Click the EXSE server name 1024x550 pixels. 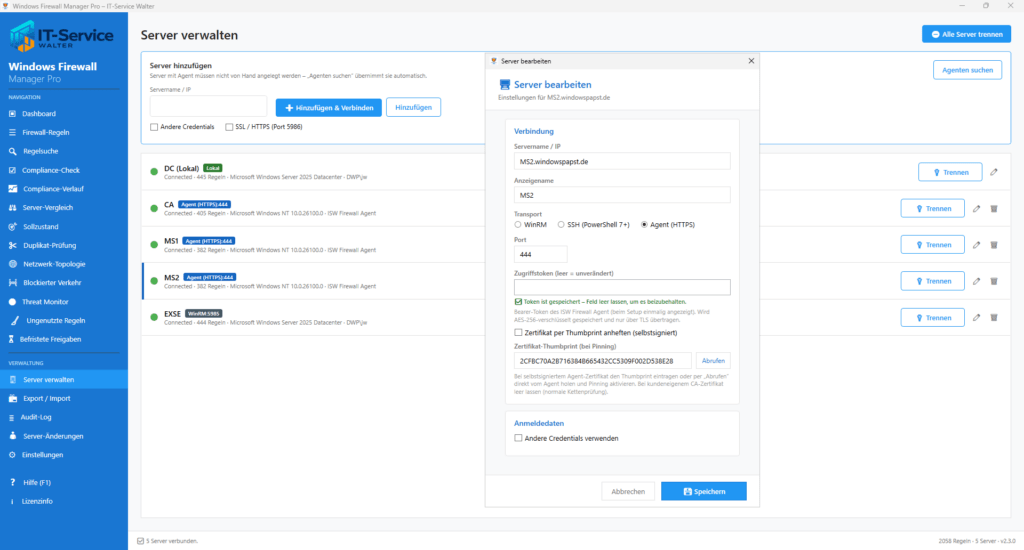(x=172, y=314)
